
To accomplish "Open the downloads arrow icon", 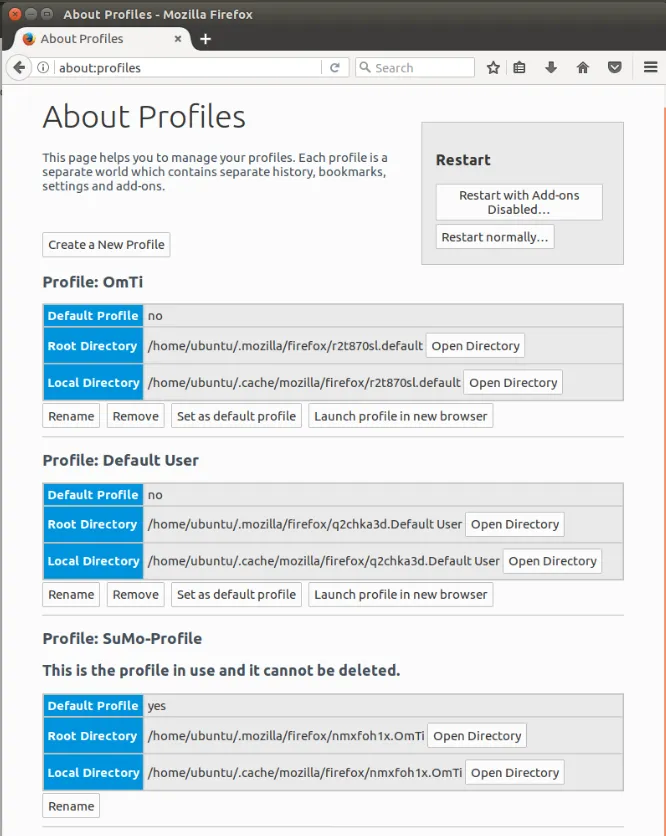I will [551, 67].
